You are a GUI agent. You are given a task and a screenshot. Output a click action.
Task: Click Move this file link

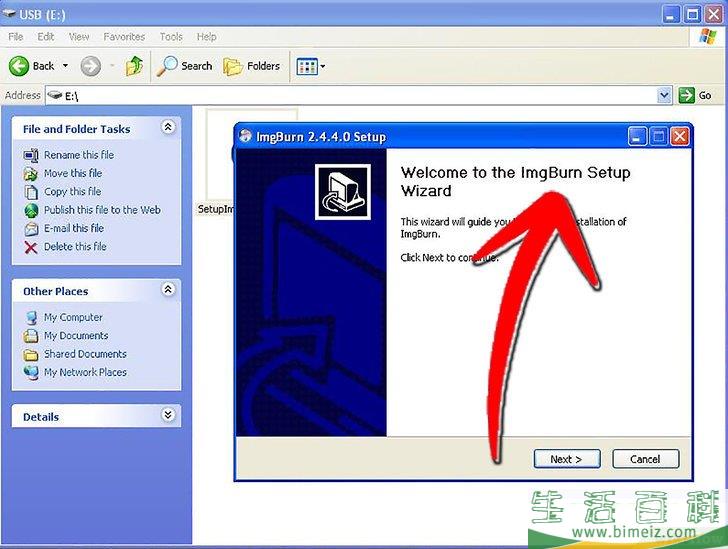click(73, 173)
